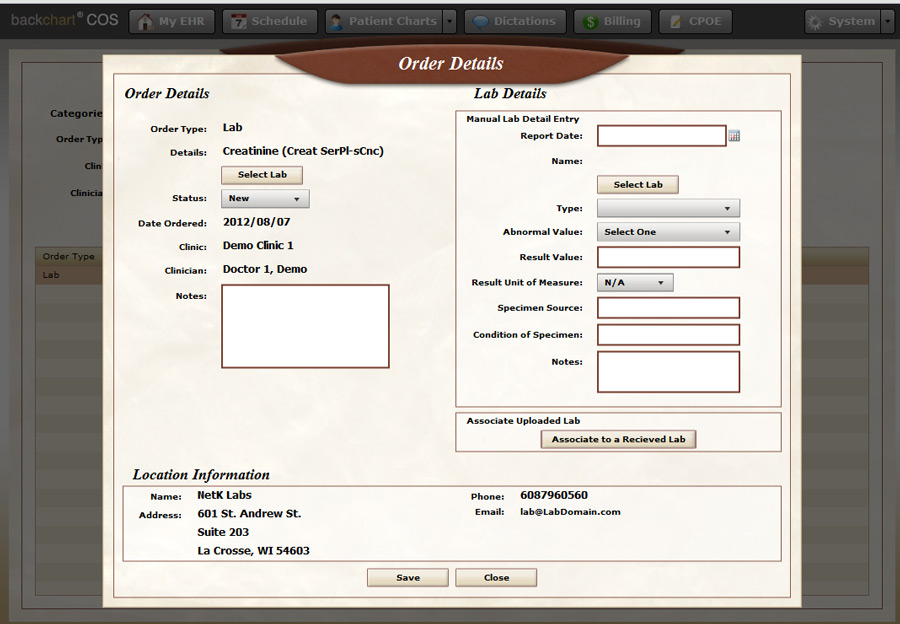Click into the Result Value field
Image resolution: width=900 pixels, height=624 pixels.
pos(668,257)
